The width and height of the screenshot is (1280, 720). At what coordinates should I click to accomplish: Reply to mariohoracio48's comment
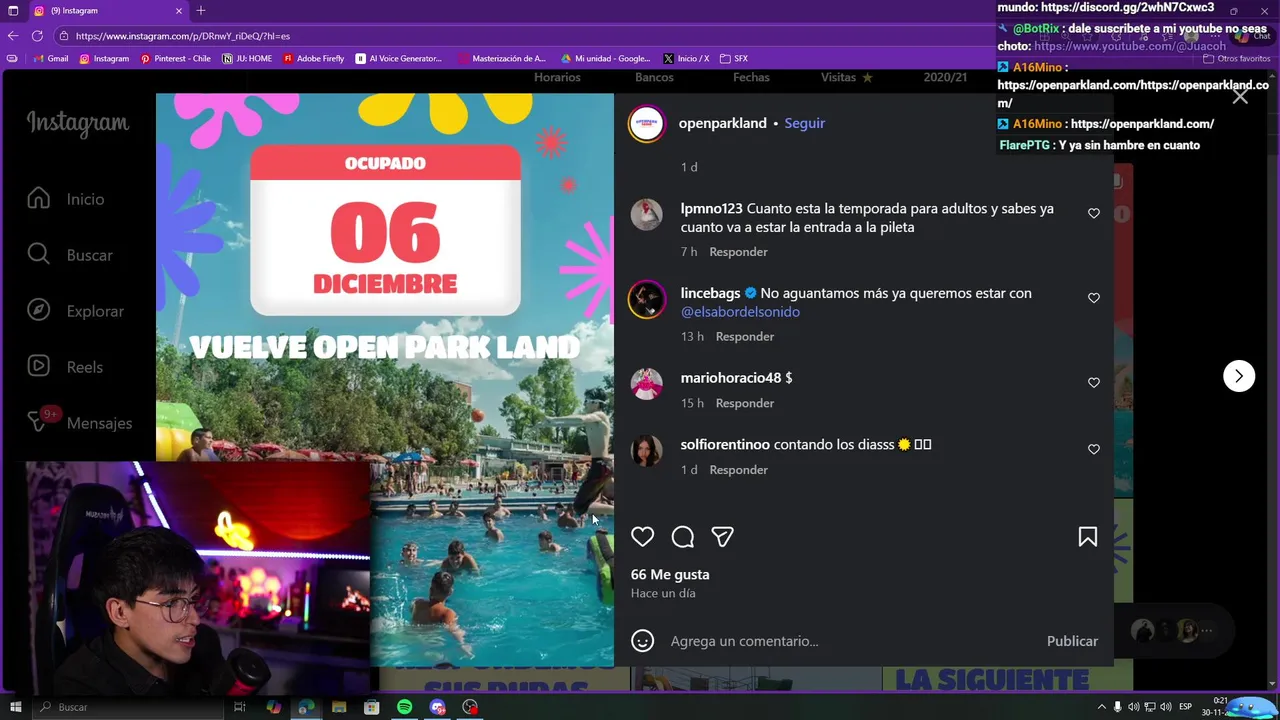(745, 403)
